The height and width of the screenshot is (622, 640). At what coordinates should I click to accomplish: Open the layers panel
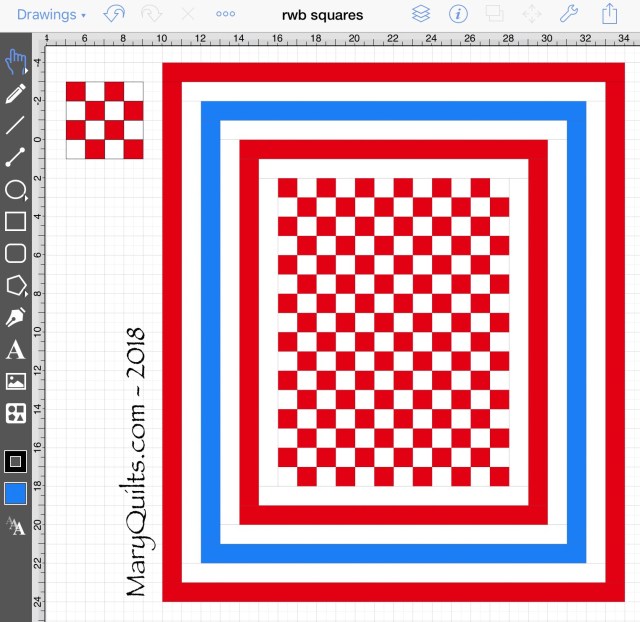click(421, 15)
